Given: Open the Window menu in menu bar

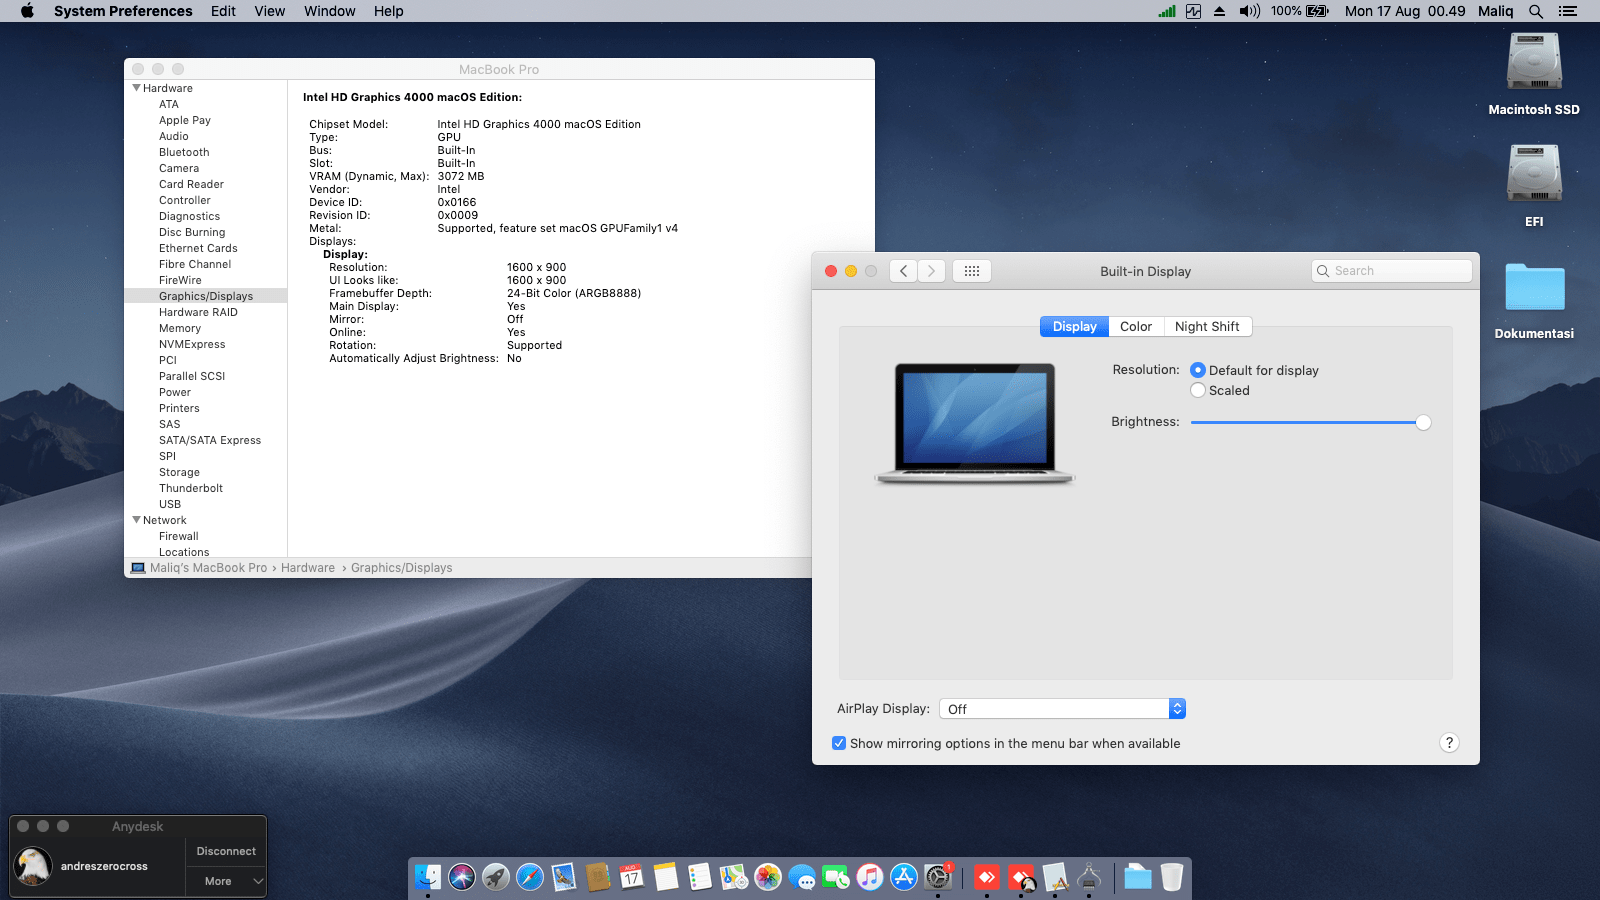Looking at the screenshot, I should pos(329,11).
